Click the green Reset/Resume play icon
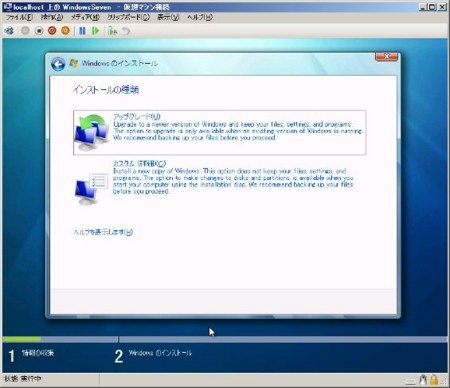Screen dimensions: 450x388 [x=96, y=31]
